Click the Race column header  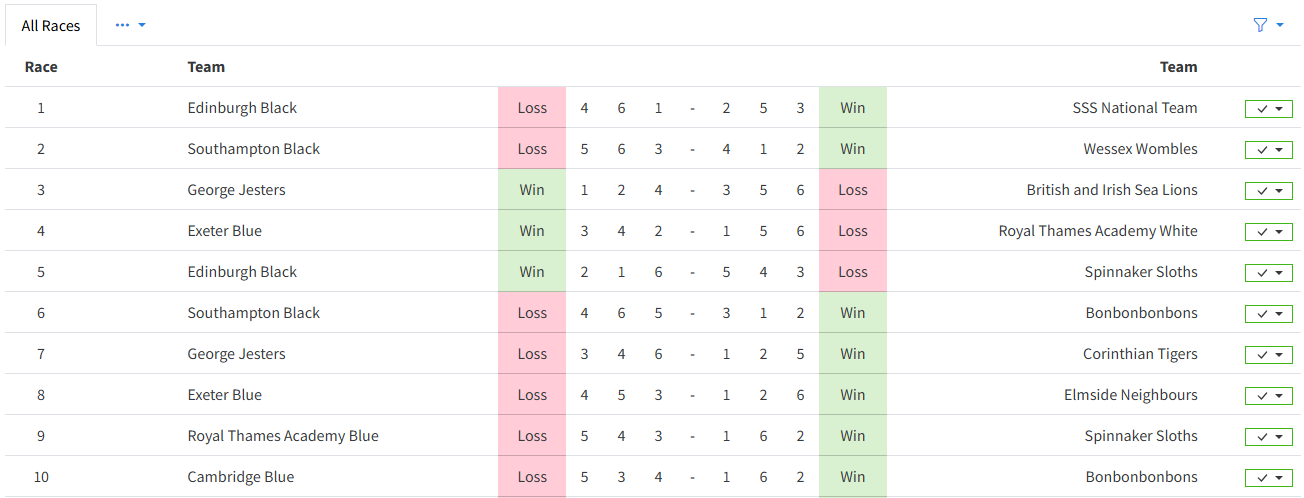[41, 67]
